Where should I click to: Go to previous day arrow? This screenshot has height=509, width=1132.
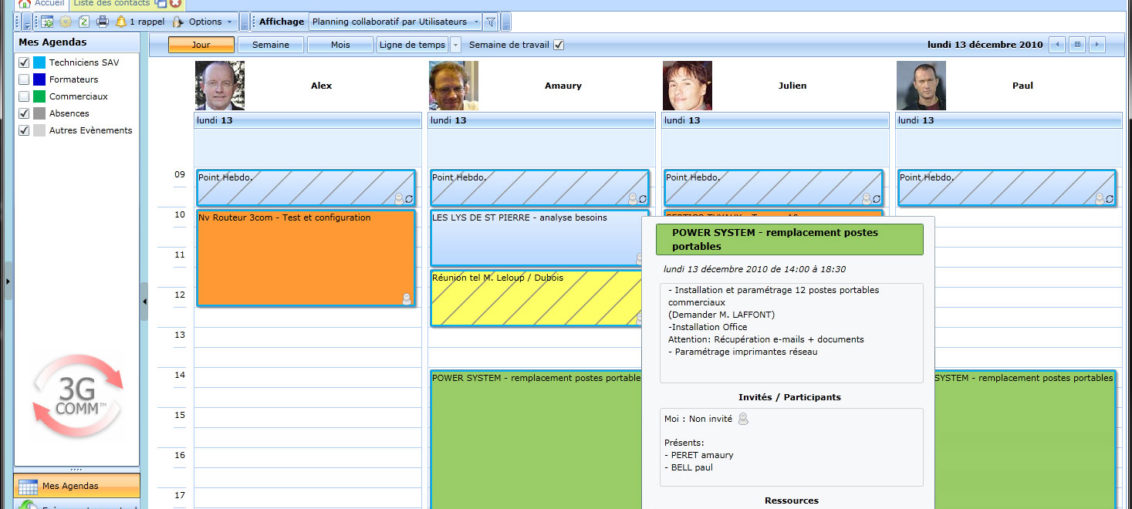(1057, 45)
